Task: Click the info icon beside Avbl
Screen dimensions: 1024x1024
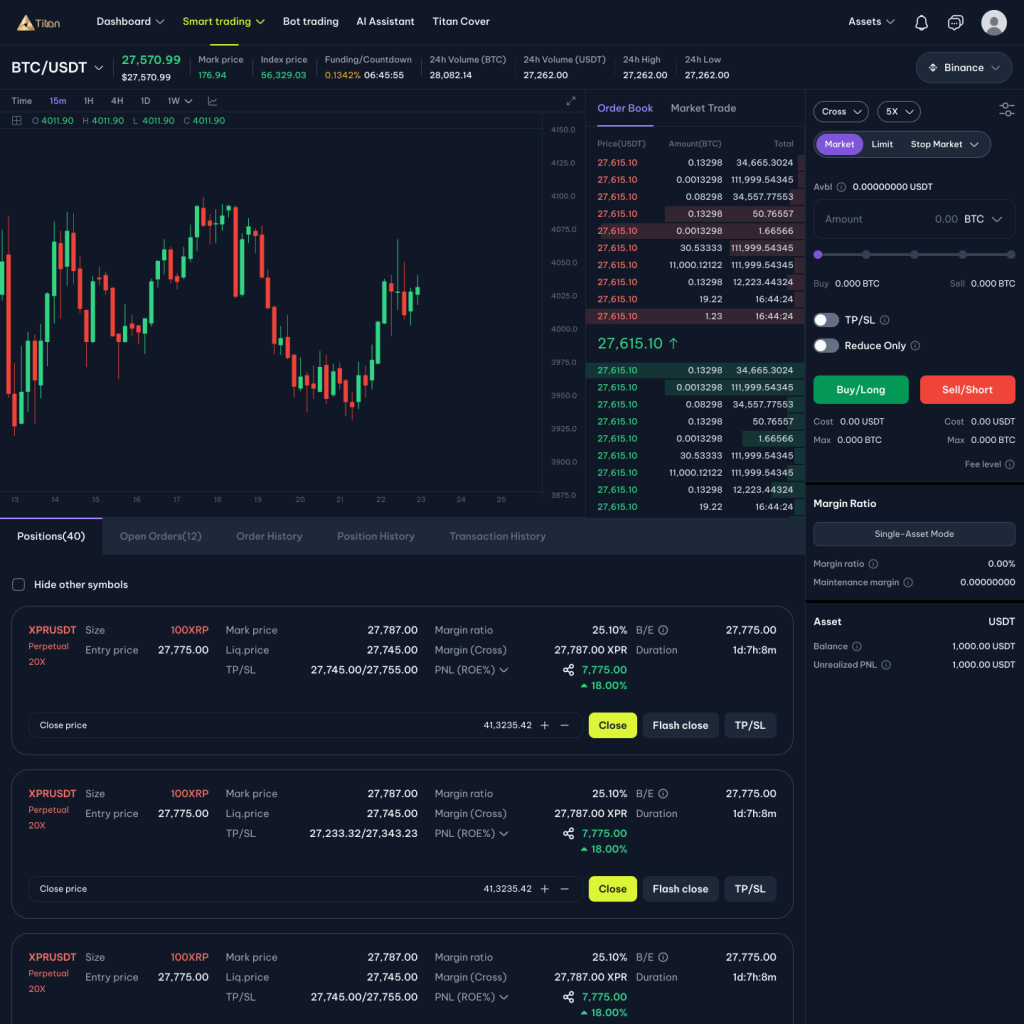Action: (841, 187)
